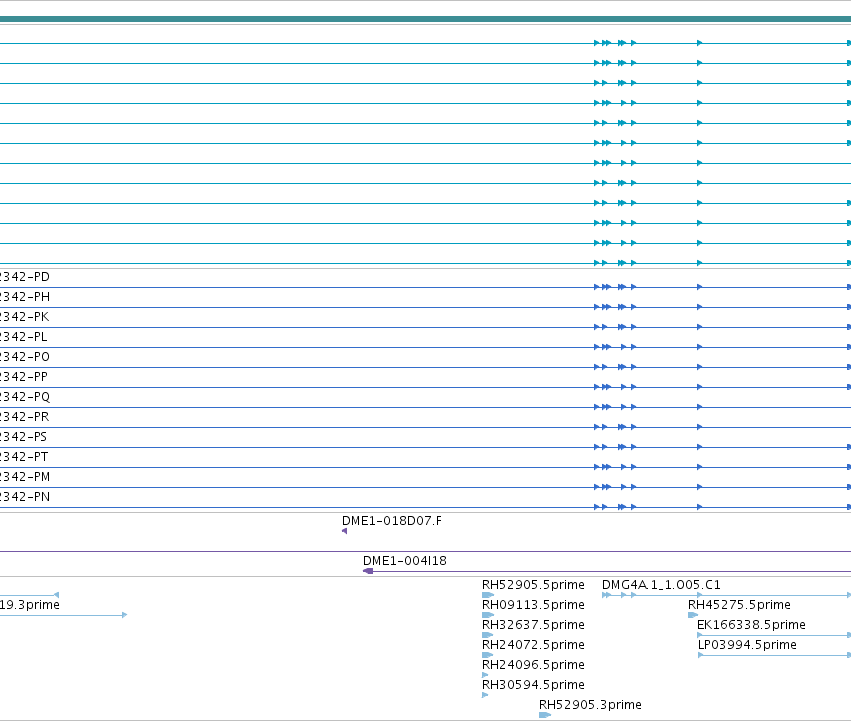Click the RH45275.5prime label
This screenshot has width=851, height=721.
click(740, 605)
